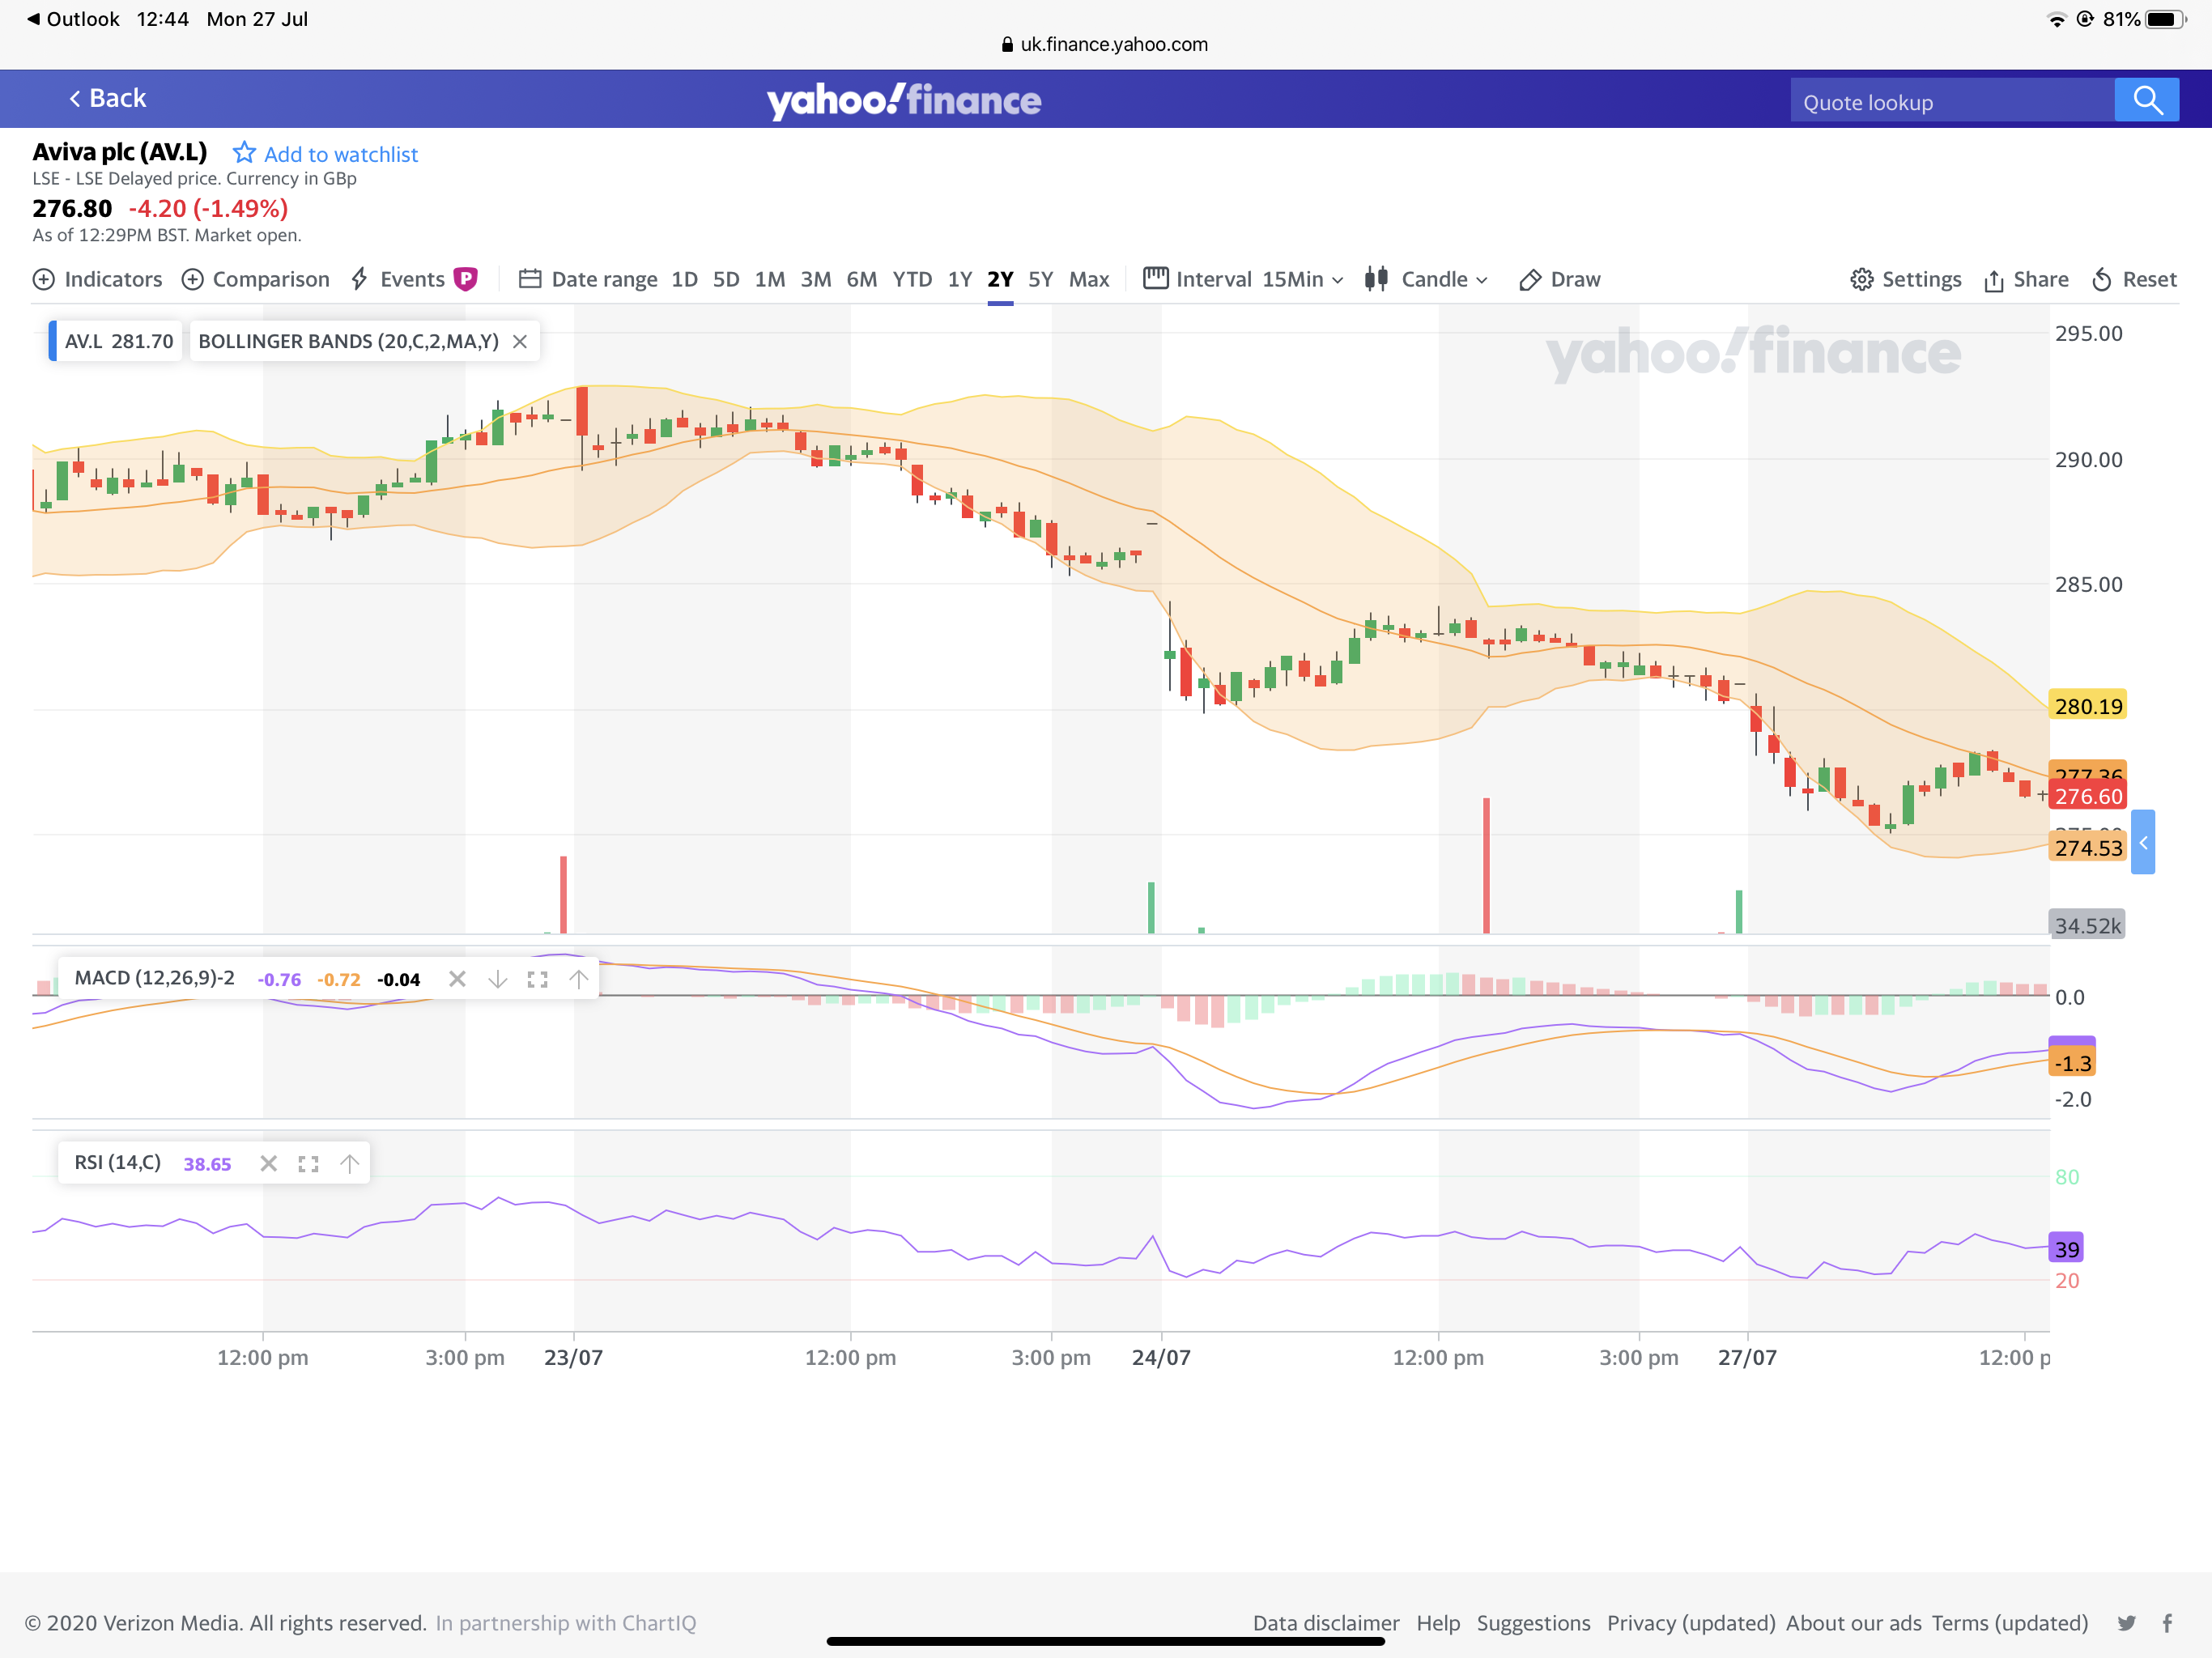This screenshot has height=1658, width=2212.
Task: Open the Indicators plus icon menu
Action: tap(44, 279)
